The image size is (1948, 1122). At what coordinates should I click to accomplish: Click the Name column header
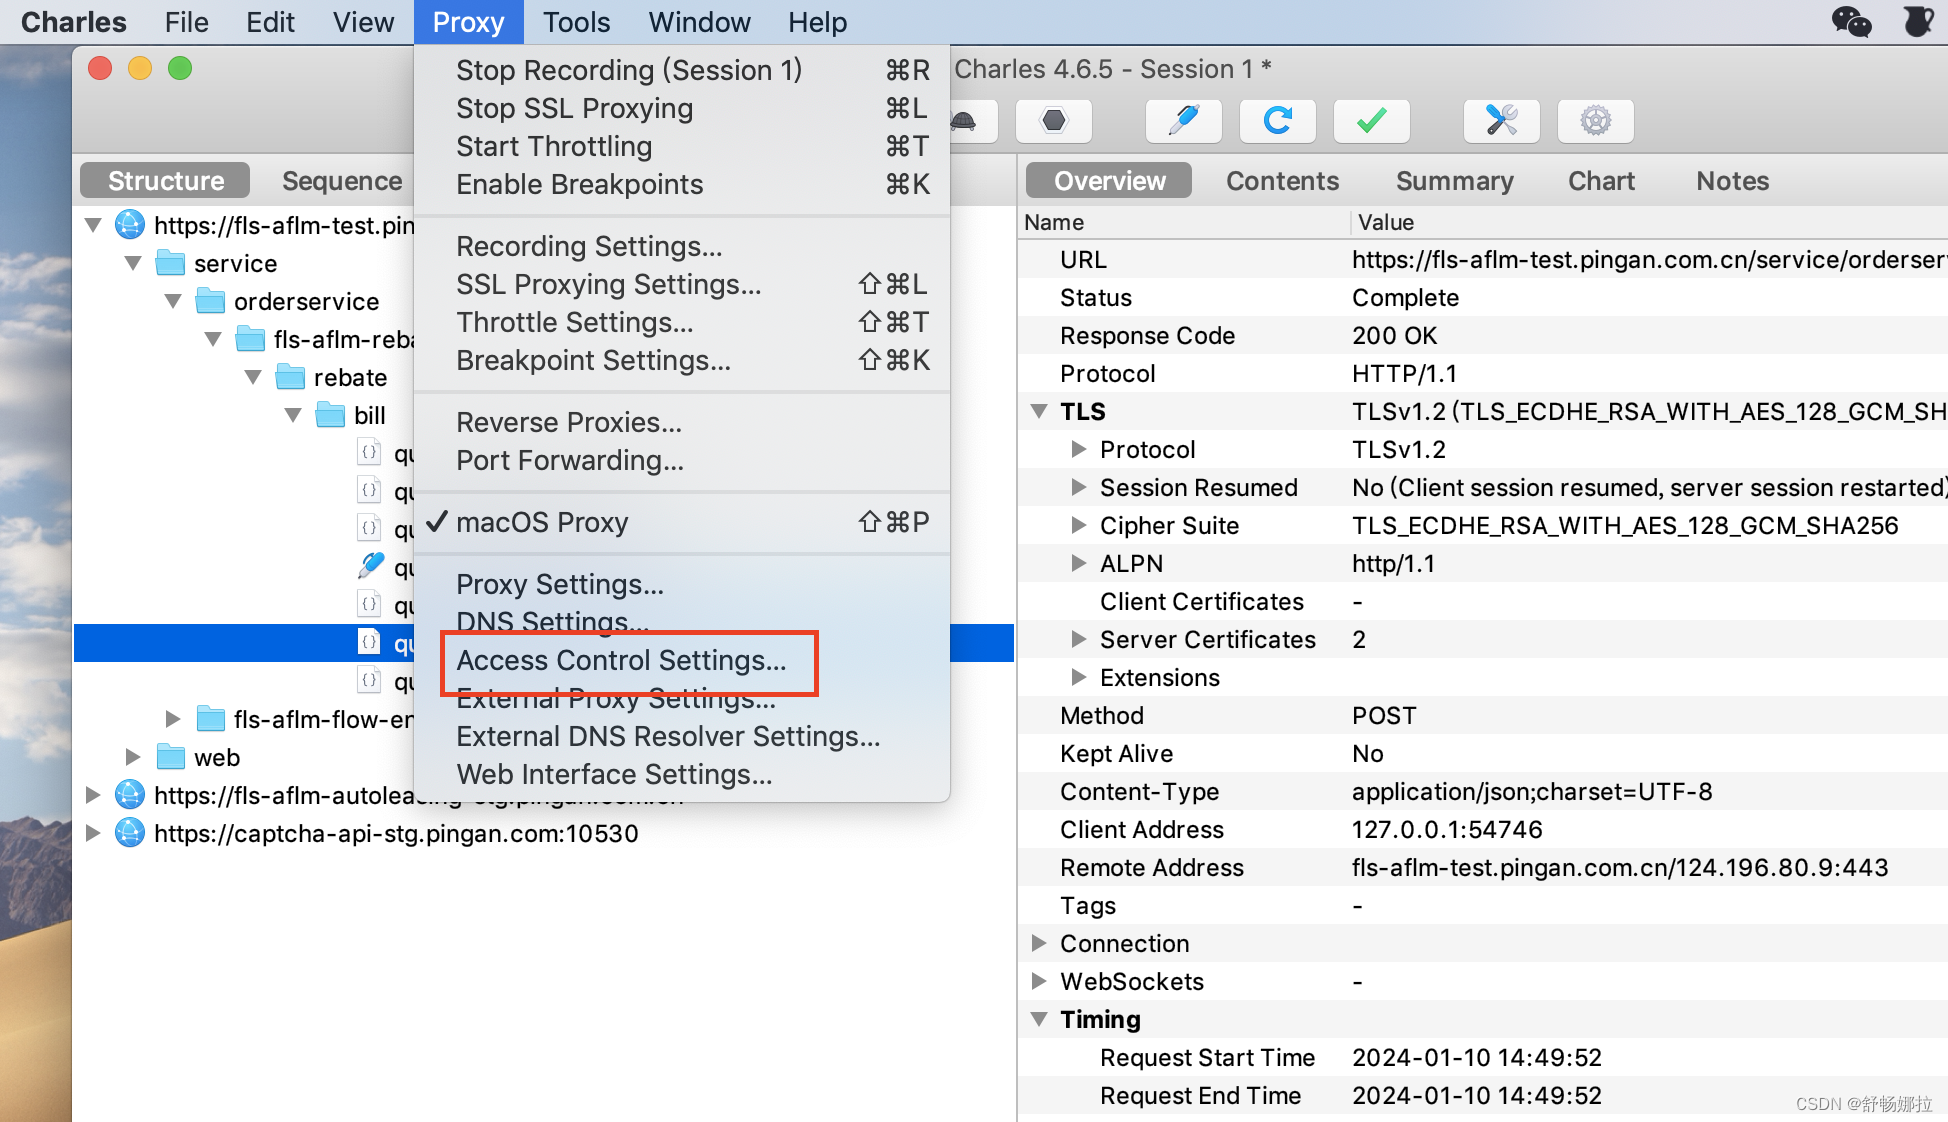[x=1184, y=222]
